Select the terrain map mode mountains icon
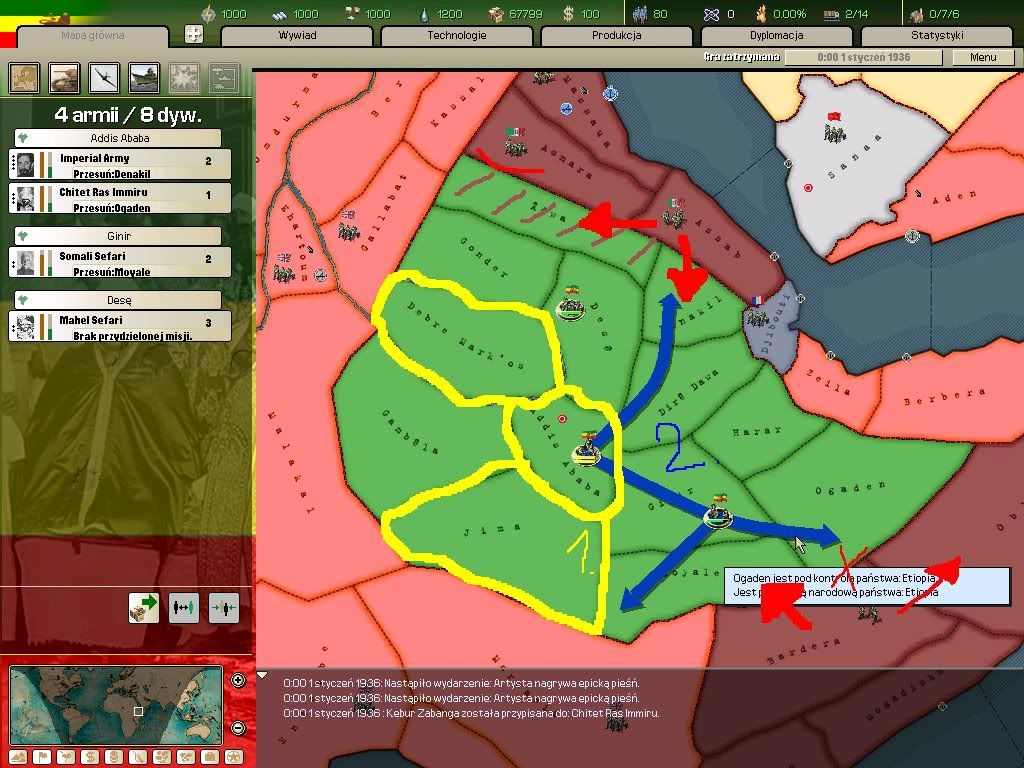Image resolution: width=1024 pixels, height=768 pixels. [18, 757]
